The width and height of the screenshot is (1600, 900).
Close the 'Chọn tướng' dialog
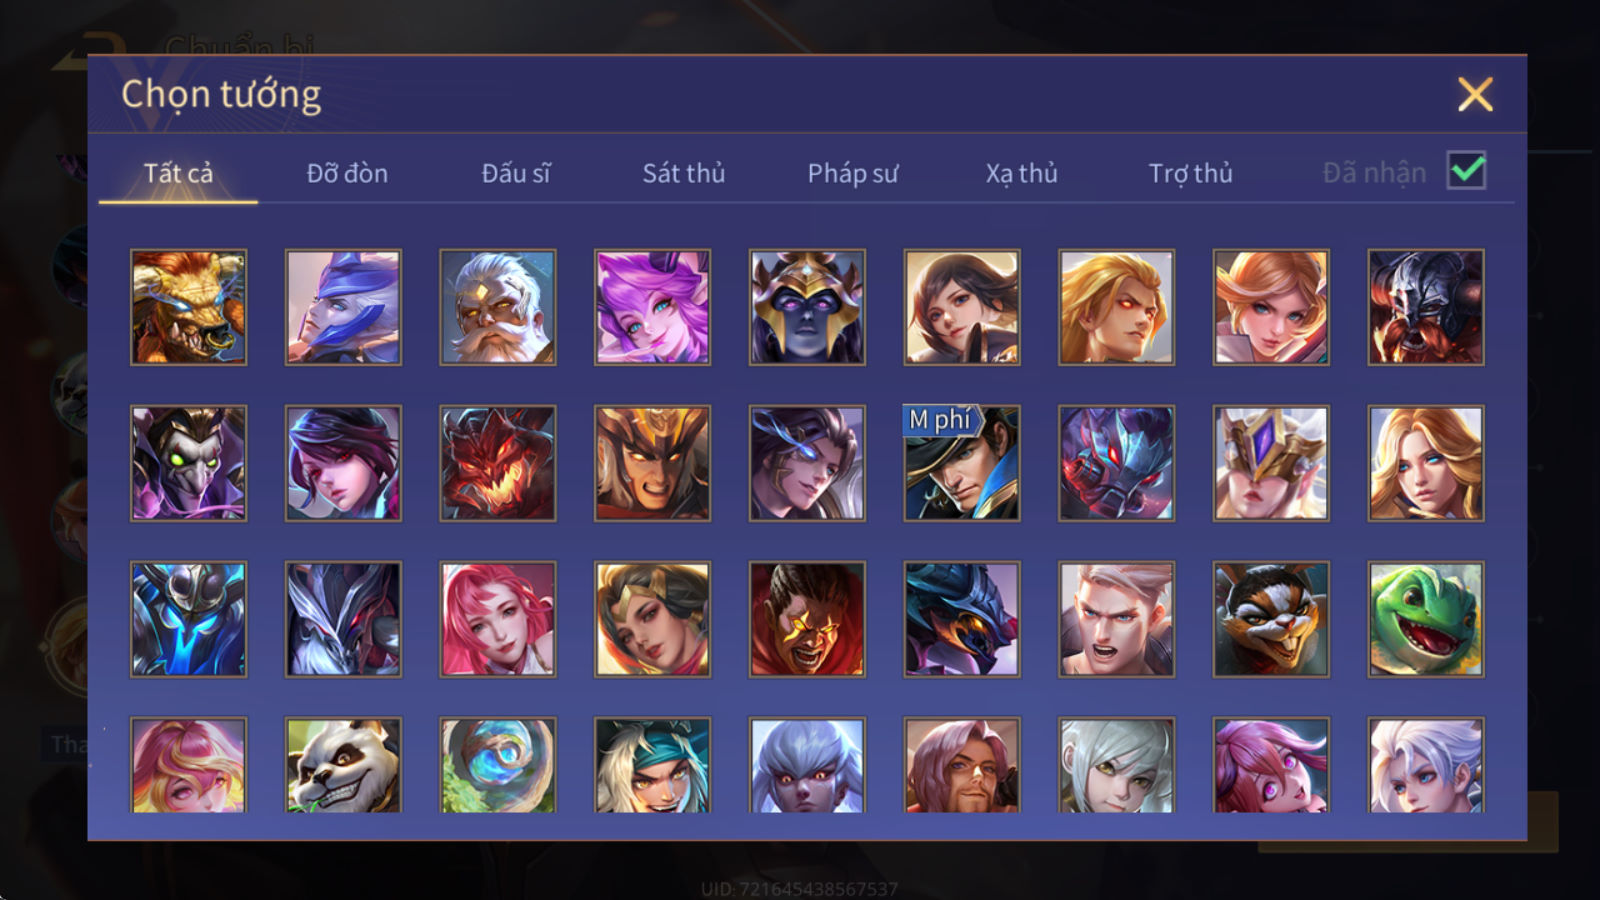(1475, 94)
